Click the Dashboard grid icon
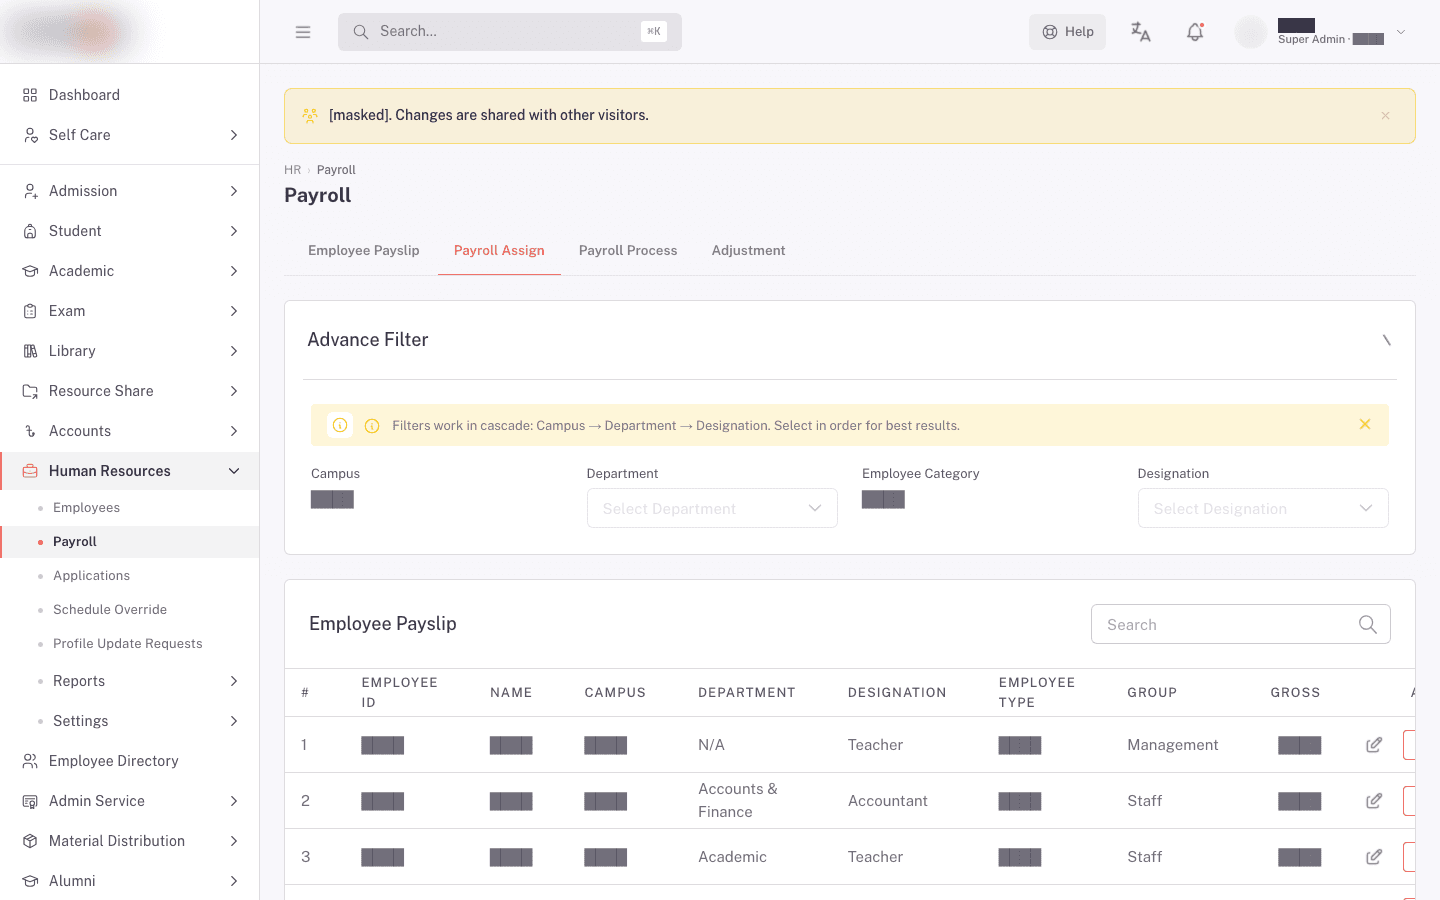 30,95
